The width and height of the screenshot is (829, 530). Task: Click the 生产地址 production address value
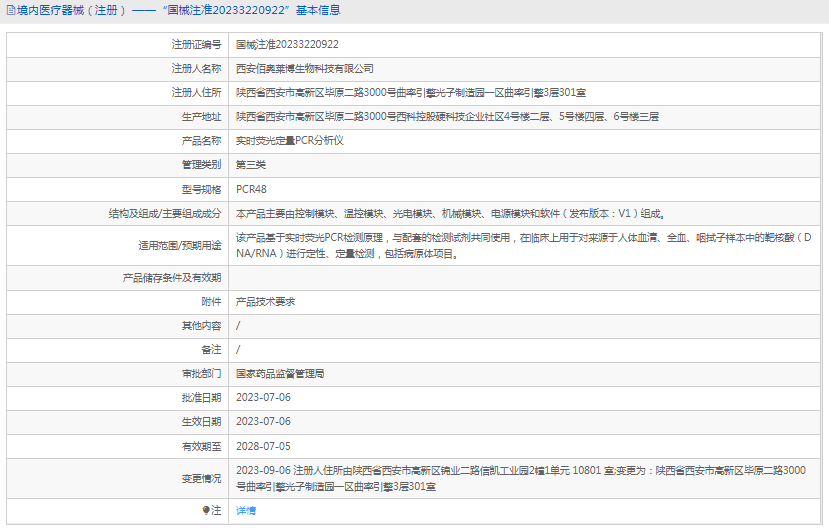pyautogui.click(x=447, y=117)
